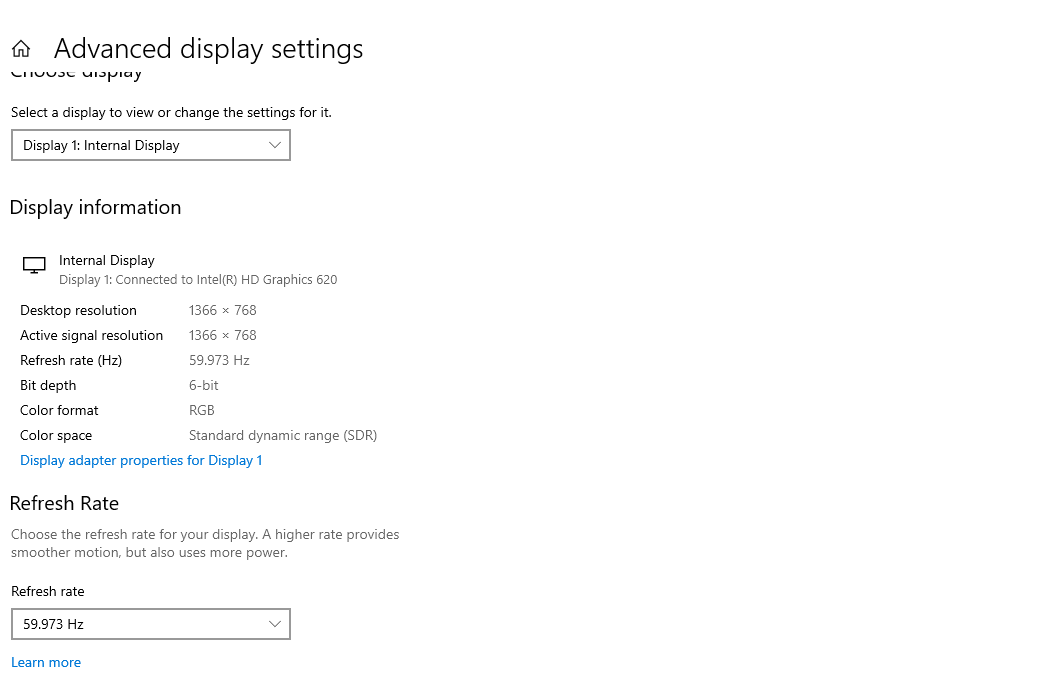
Task: Open Display adapter properties for Display 1
Action: pos(141,460)
